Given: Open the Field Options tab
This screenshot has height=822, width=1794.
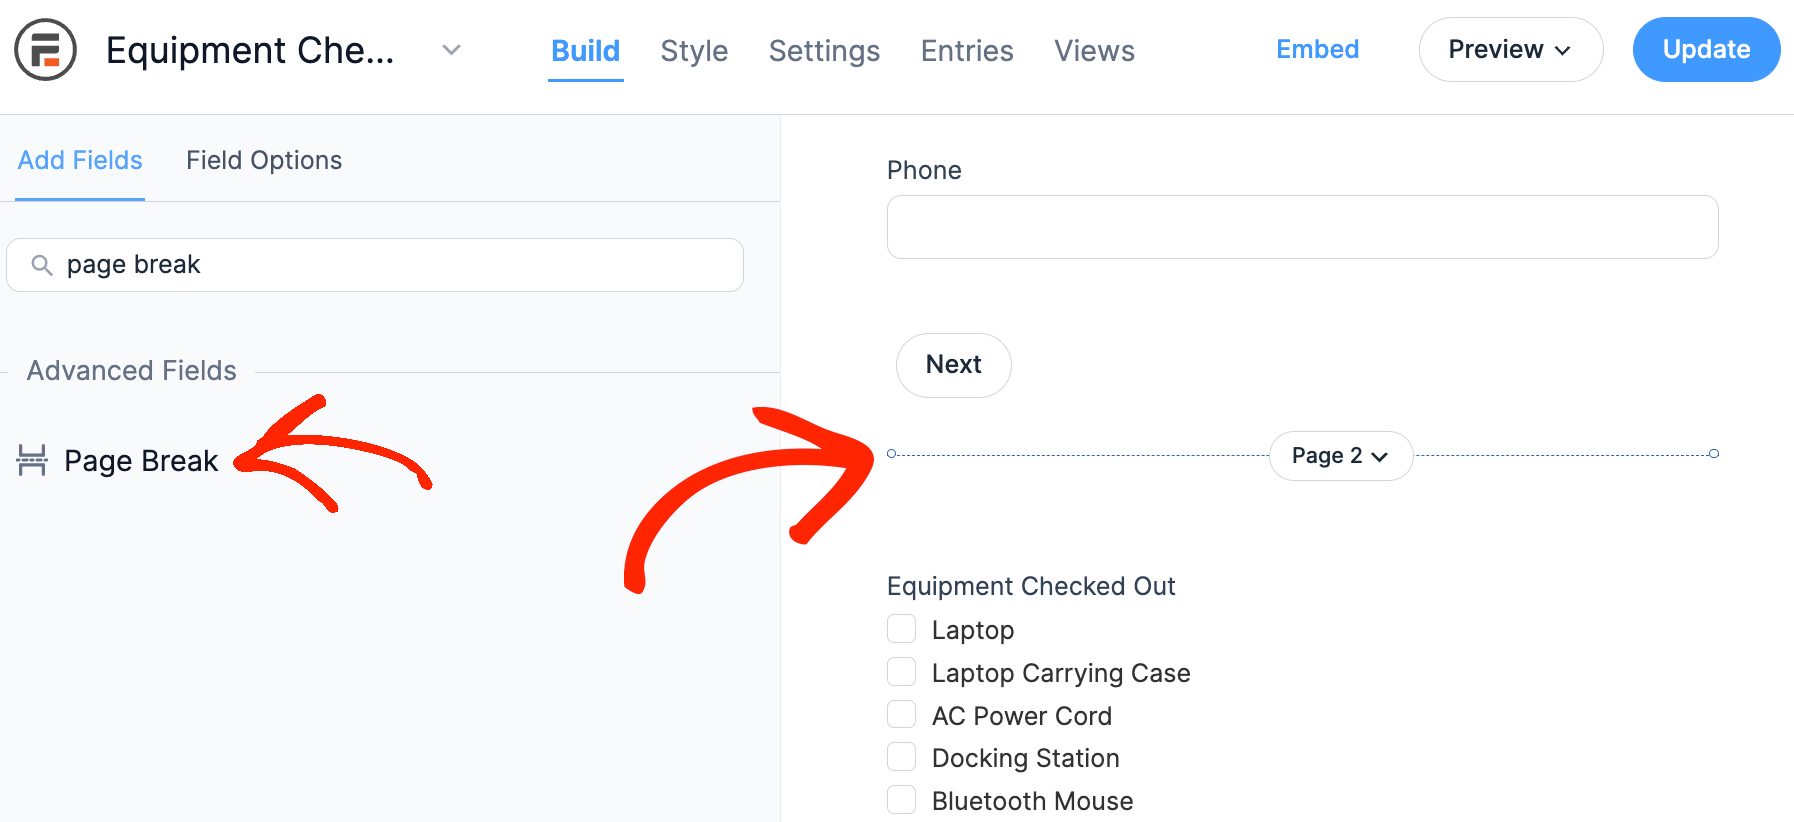Looking at the screenshot, I should (x=264, y=160).
